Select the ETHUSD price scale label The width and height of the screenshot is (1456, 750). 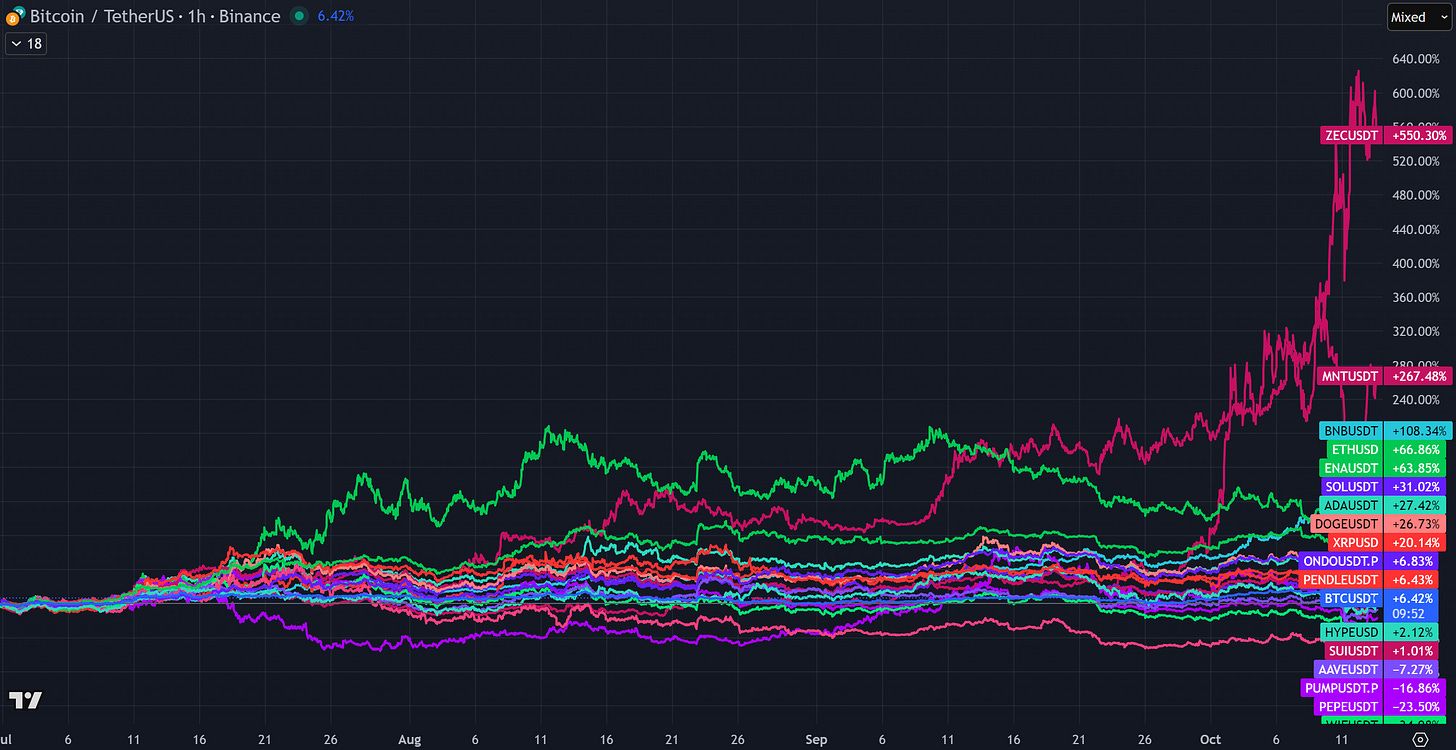click(1355, 450)
